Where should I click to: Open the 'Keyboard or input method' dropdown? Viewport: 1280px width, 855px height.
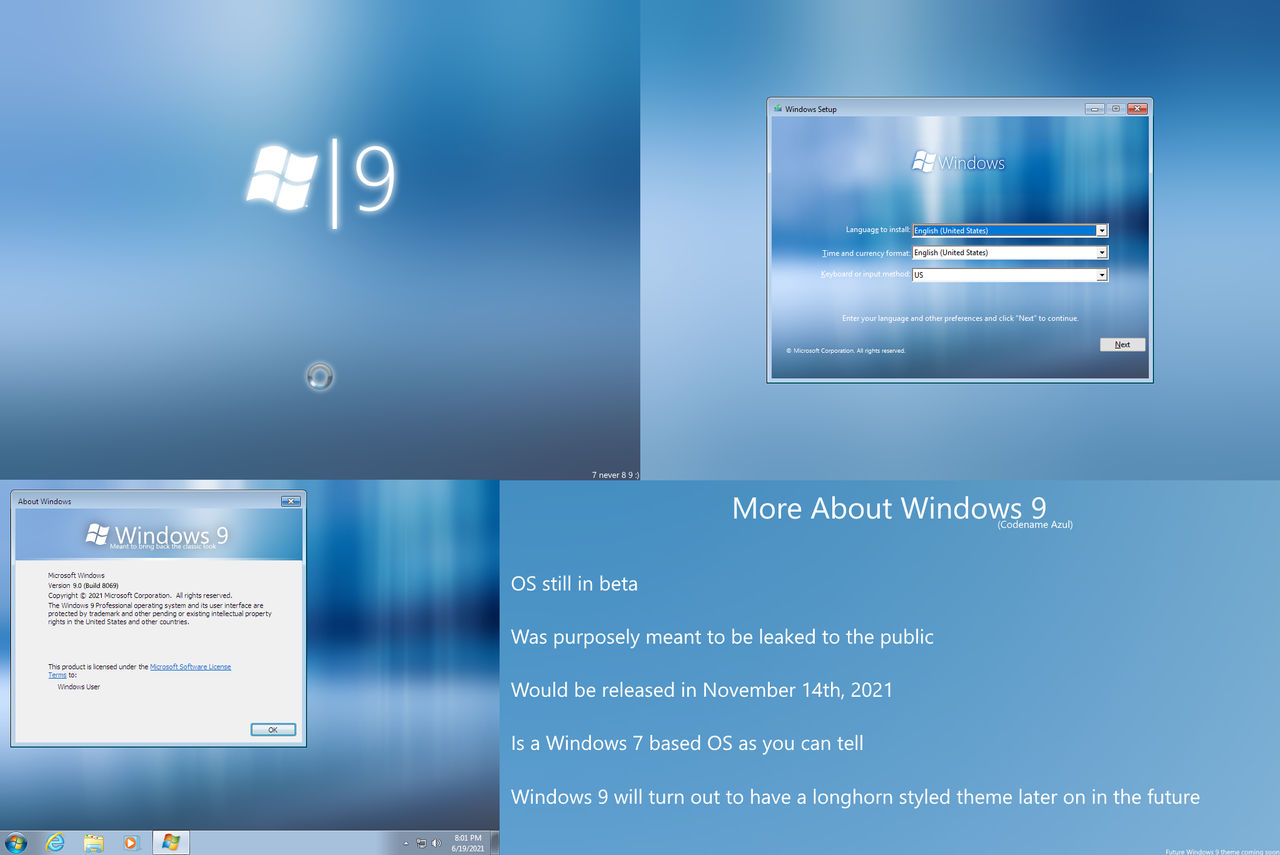pyautogui.click(x=1100, y=274)
